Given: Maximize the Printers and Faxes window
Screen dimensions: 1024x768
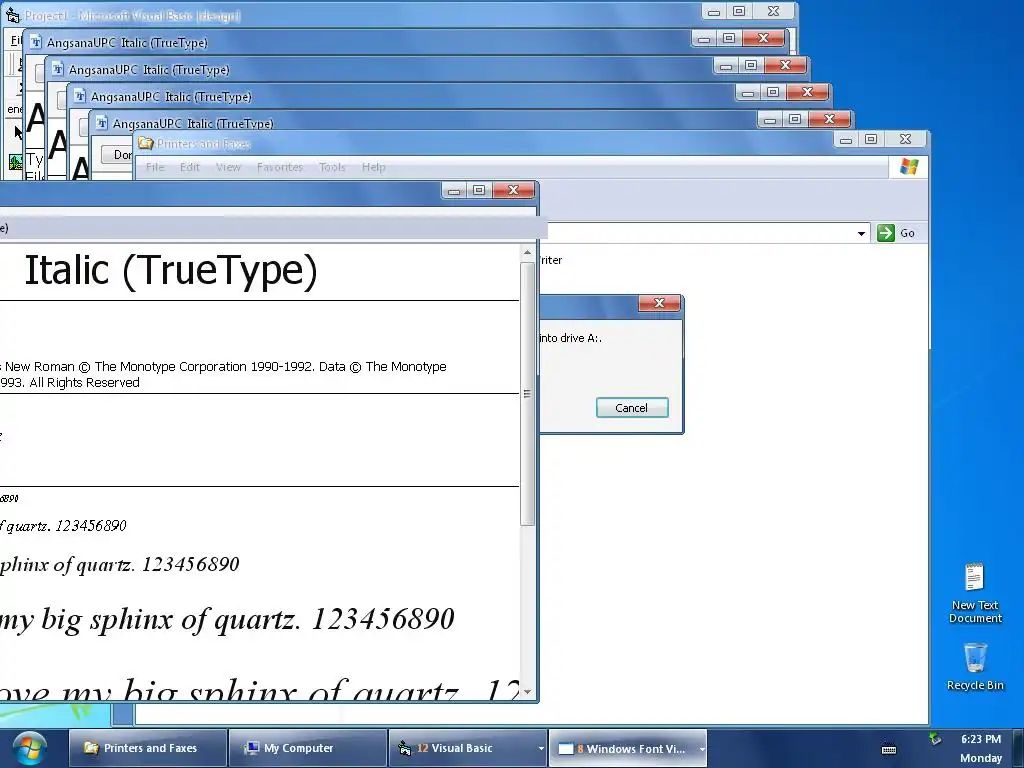Looking at the screenshot, I should [x=871, y=139].
